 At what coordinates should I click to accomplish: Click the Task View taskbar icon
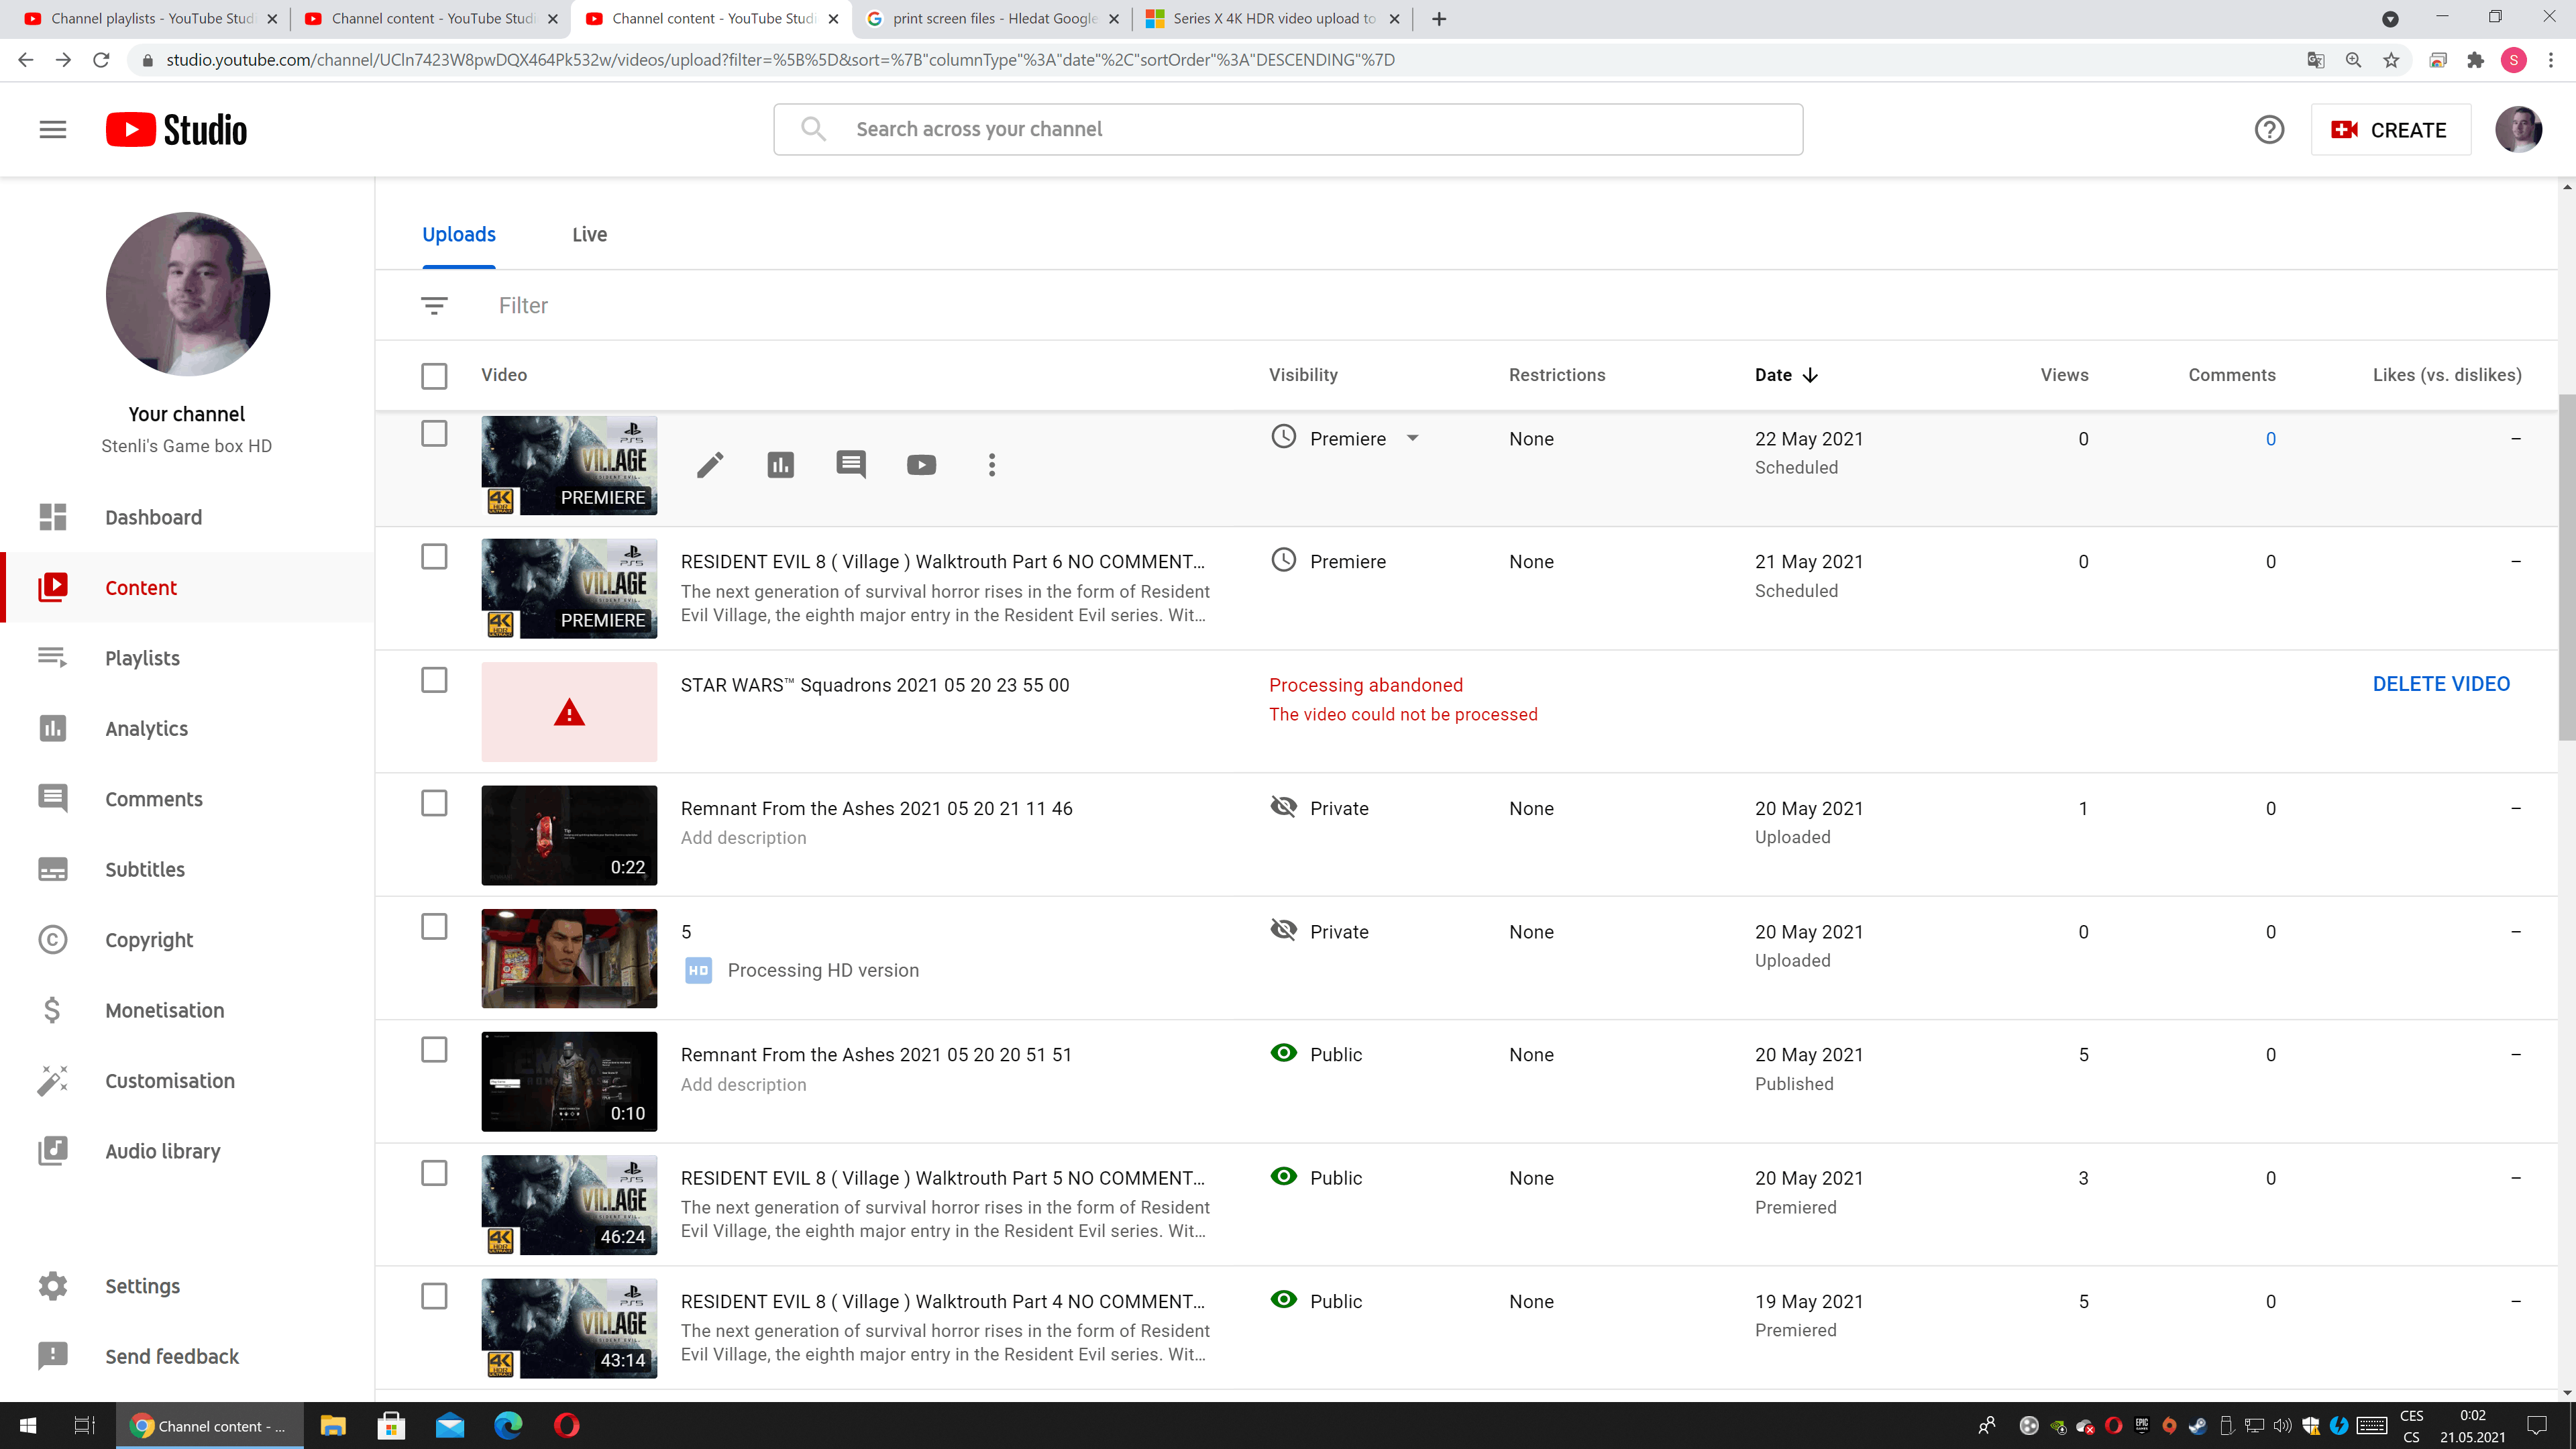tap(85, 1425)
